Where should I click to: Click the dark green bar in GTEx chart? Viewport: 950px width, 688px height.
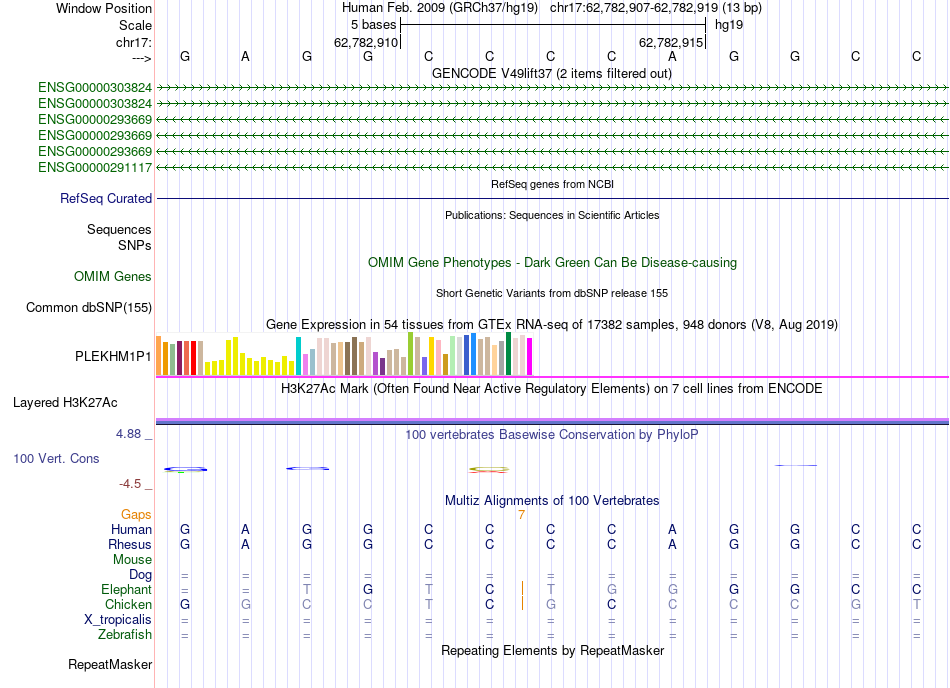pos(508,354)
